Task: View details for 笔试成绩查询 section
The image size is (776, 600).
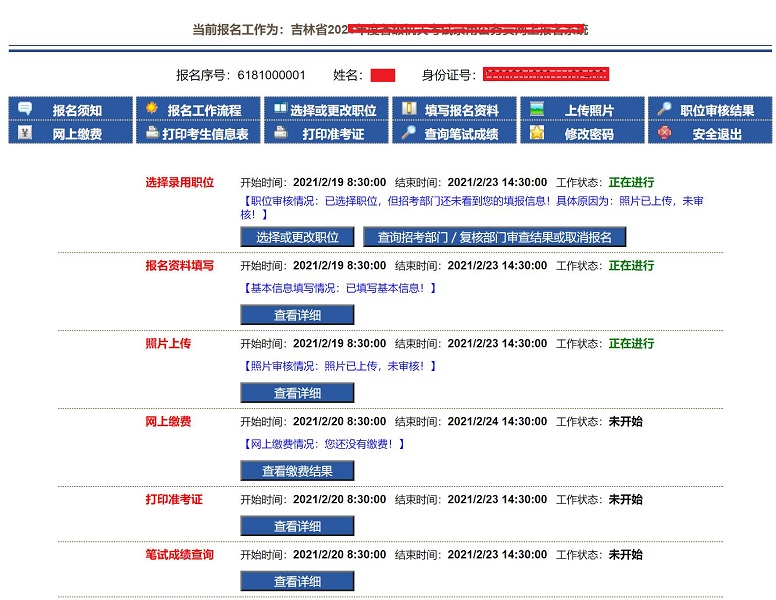Action: pyautogui.click(x=297, y=581)
